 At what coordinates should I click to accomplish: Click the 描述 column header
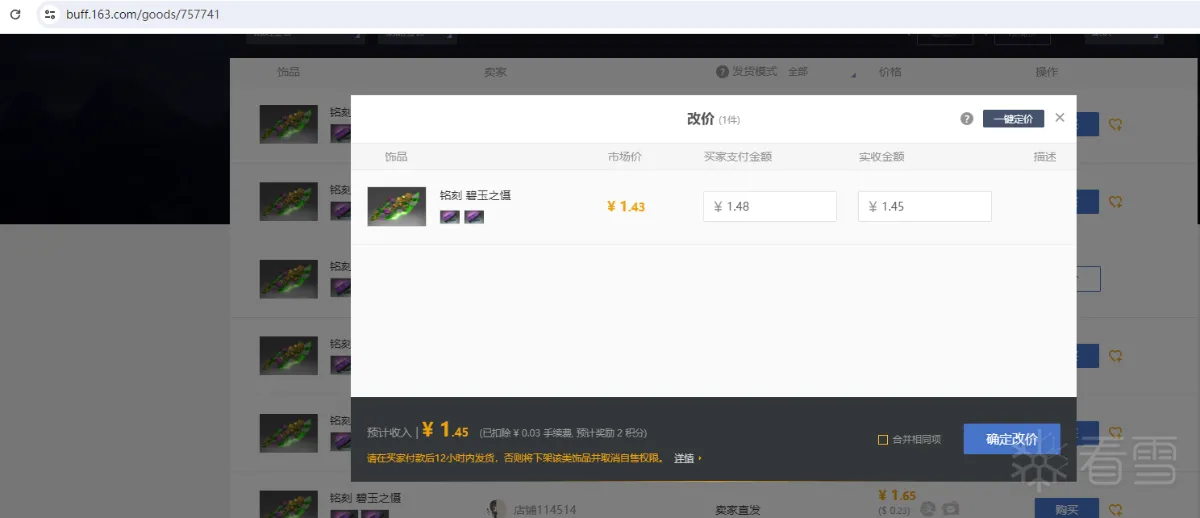(x=1045, y=157)
